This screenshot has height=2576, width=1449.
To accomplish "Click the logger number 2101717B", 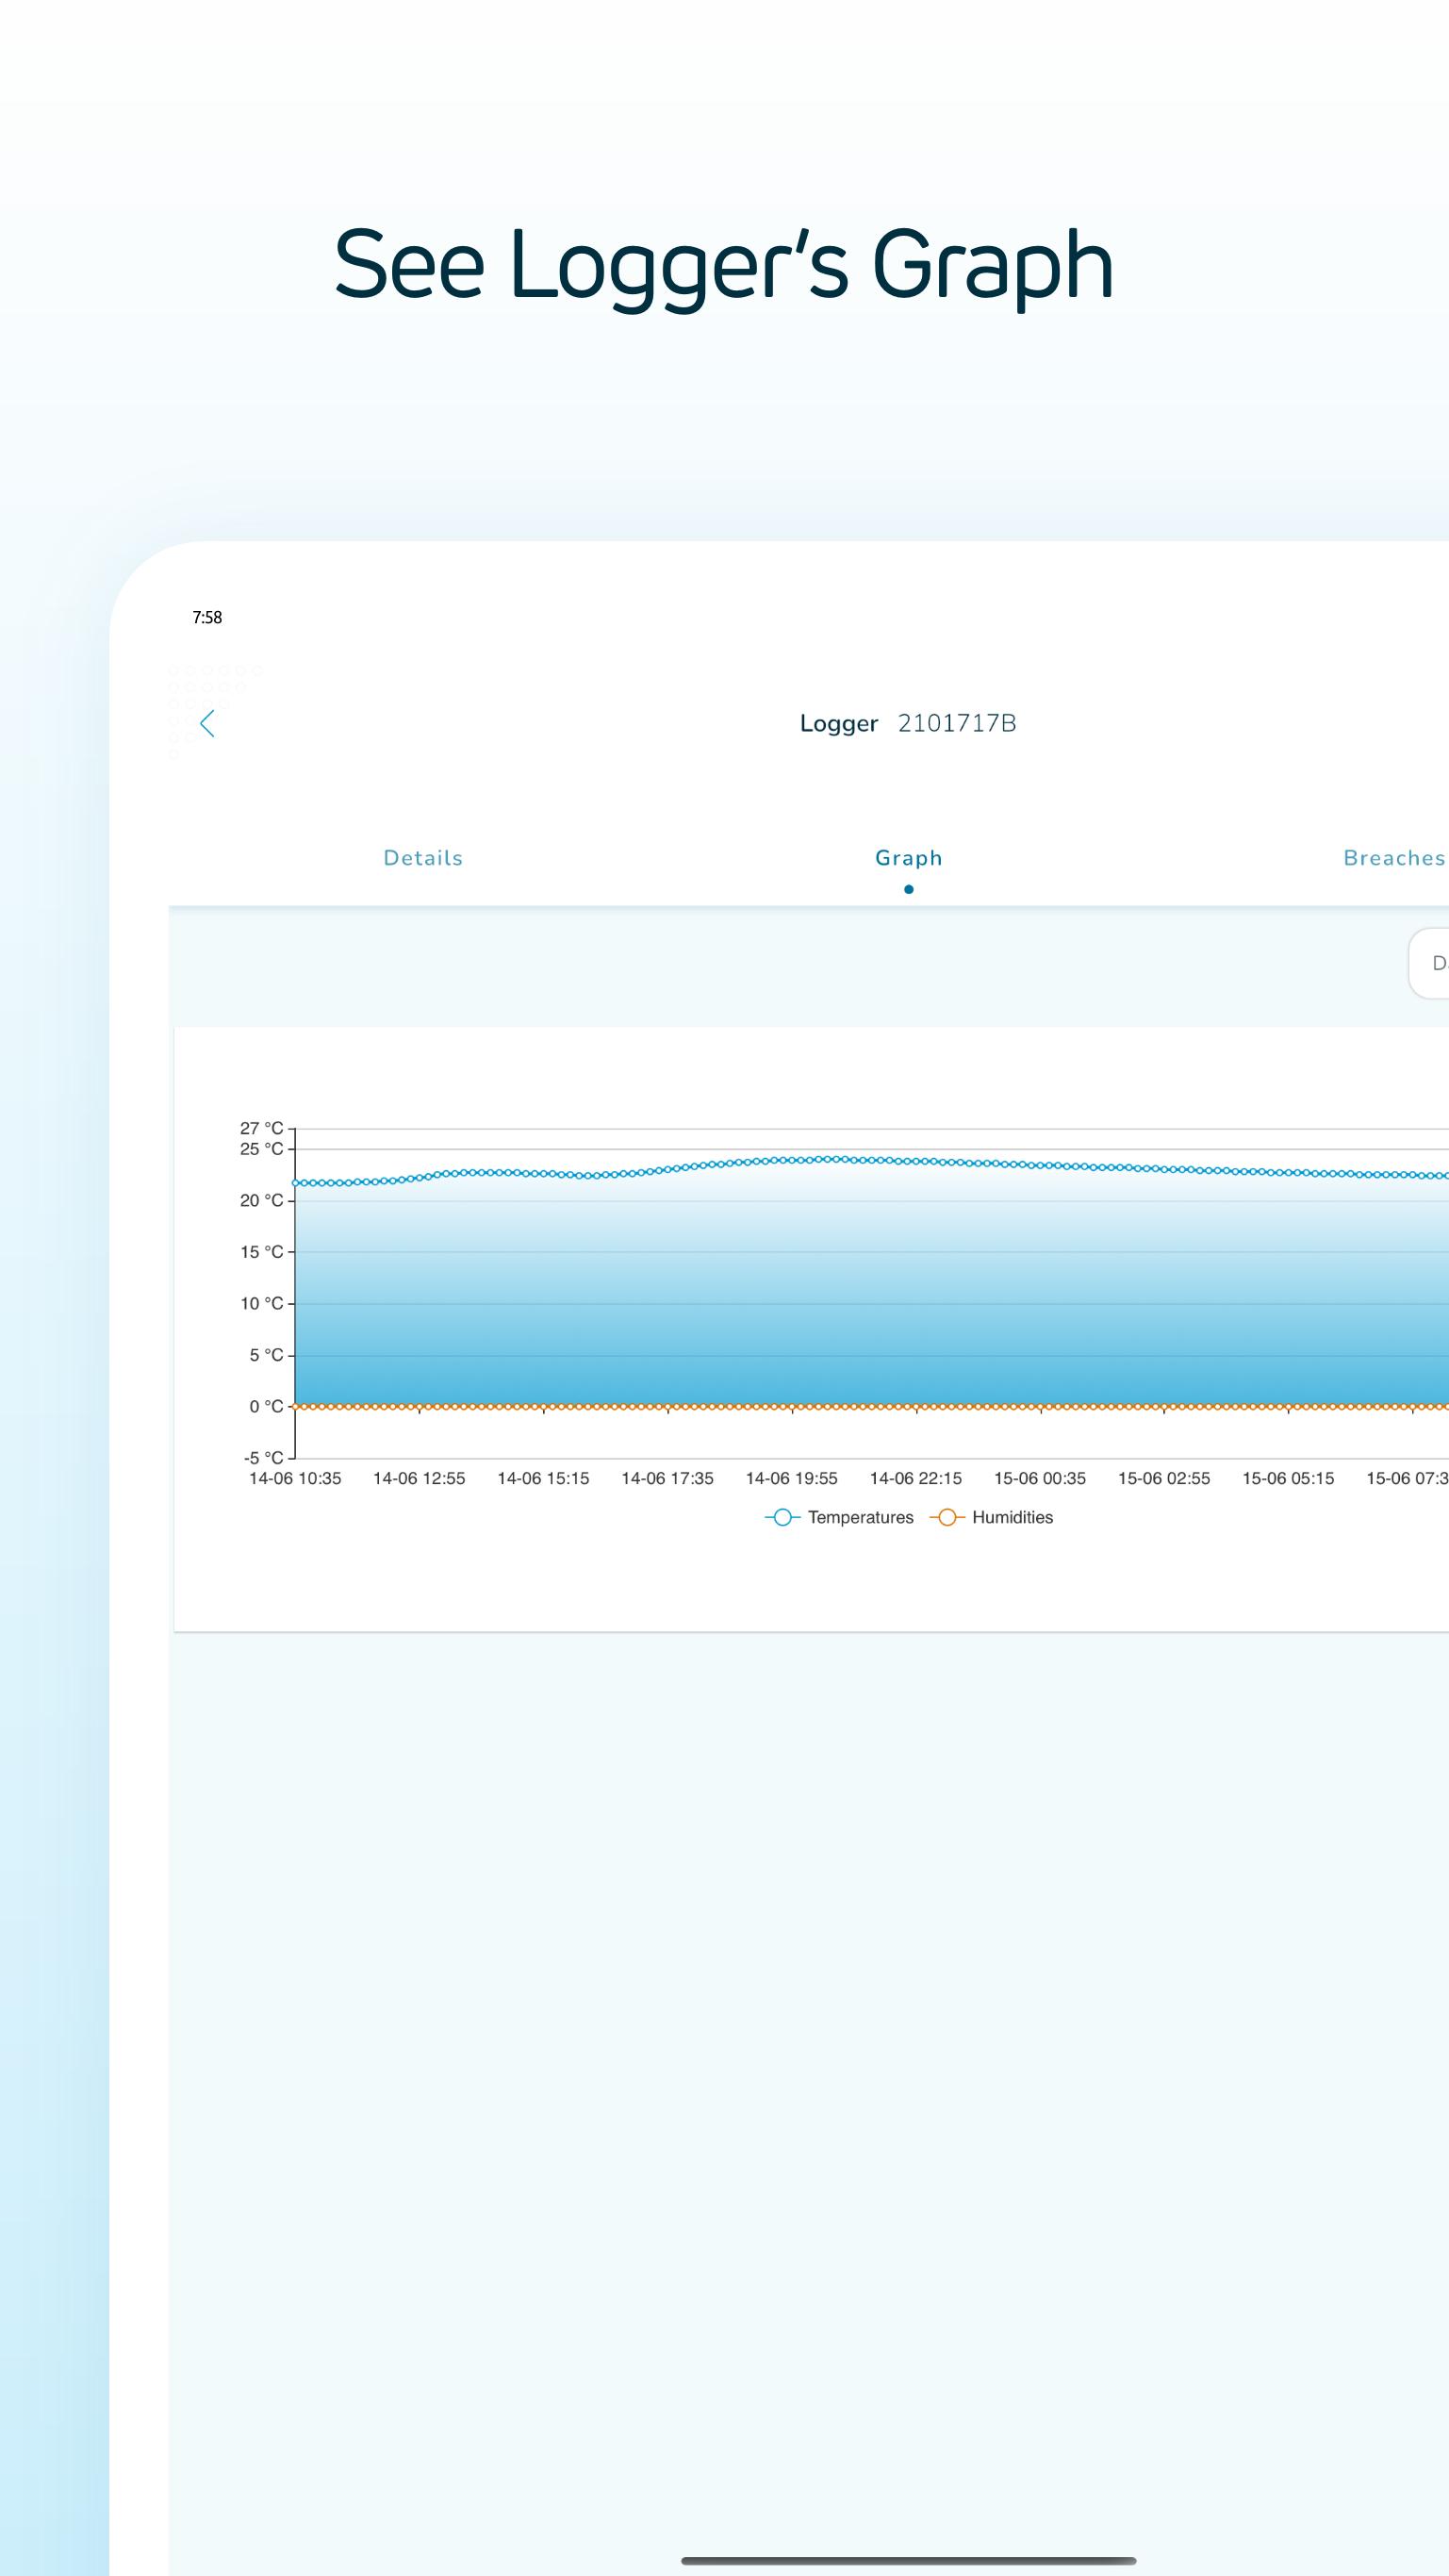I will 957,723.
